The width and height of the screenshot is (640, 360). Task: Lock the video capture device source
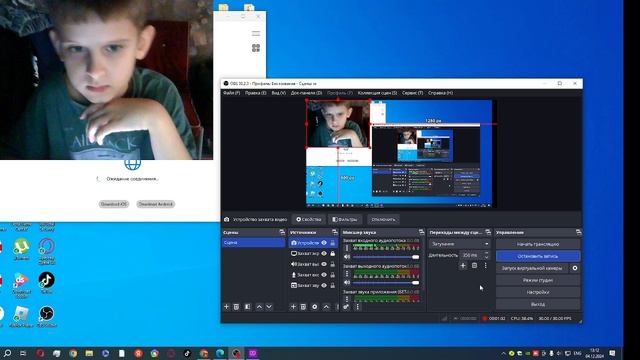pyautogui.click(x=333, y=243)
